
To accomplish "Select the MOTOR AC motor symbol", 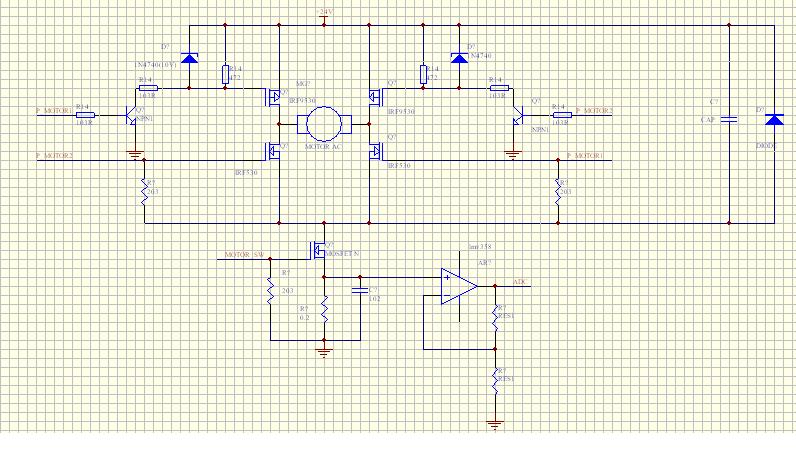I will click(x=324, y=124).
